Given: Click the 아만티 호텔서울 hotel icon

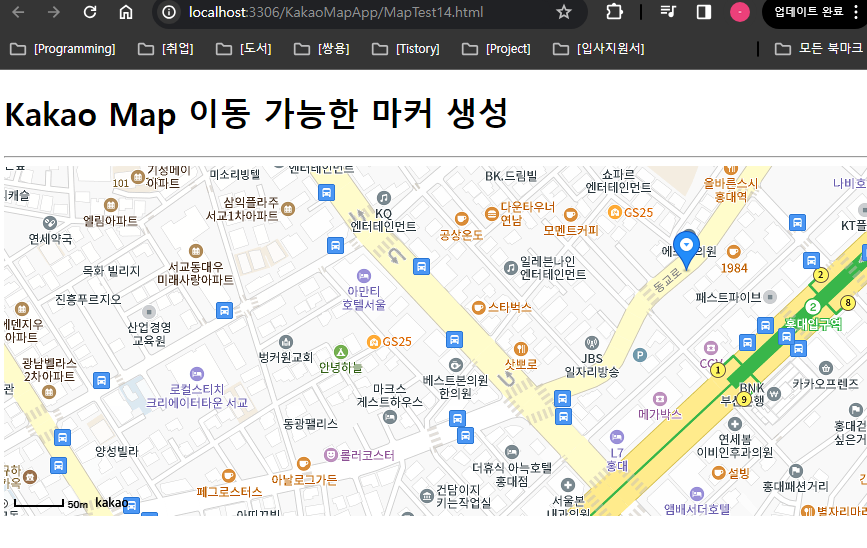Looking at the screenshot, I should 363,275.
